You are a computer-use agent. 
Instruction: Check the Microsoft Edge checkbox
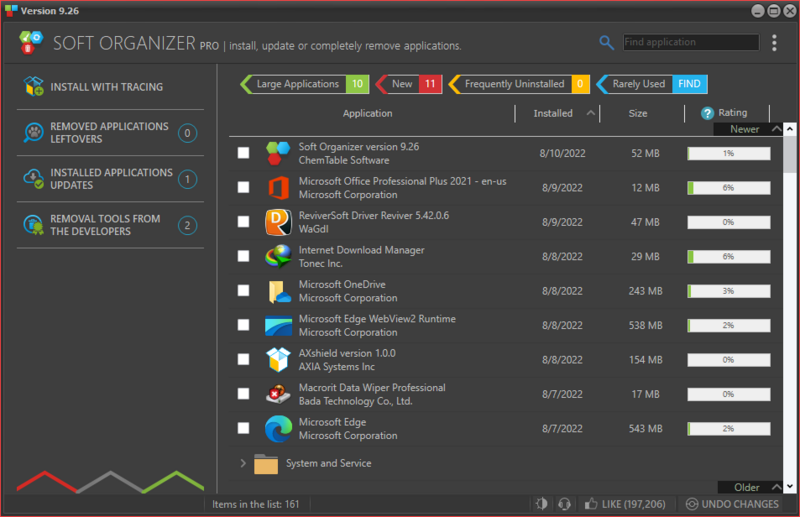[x=243, y=428]
